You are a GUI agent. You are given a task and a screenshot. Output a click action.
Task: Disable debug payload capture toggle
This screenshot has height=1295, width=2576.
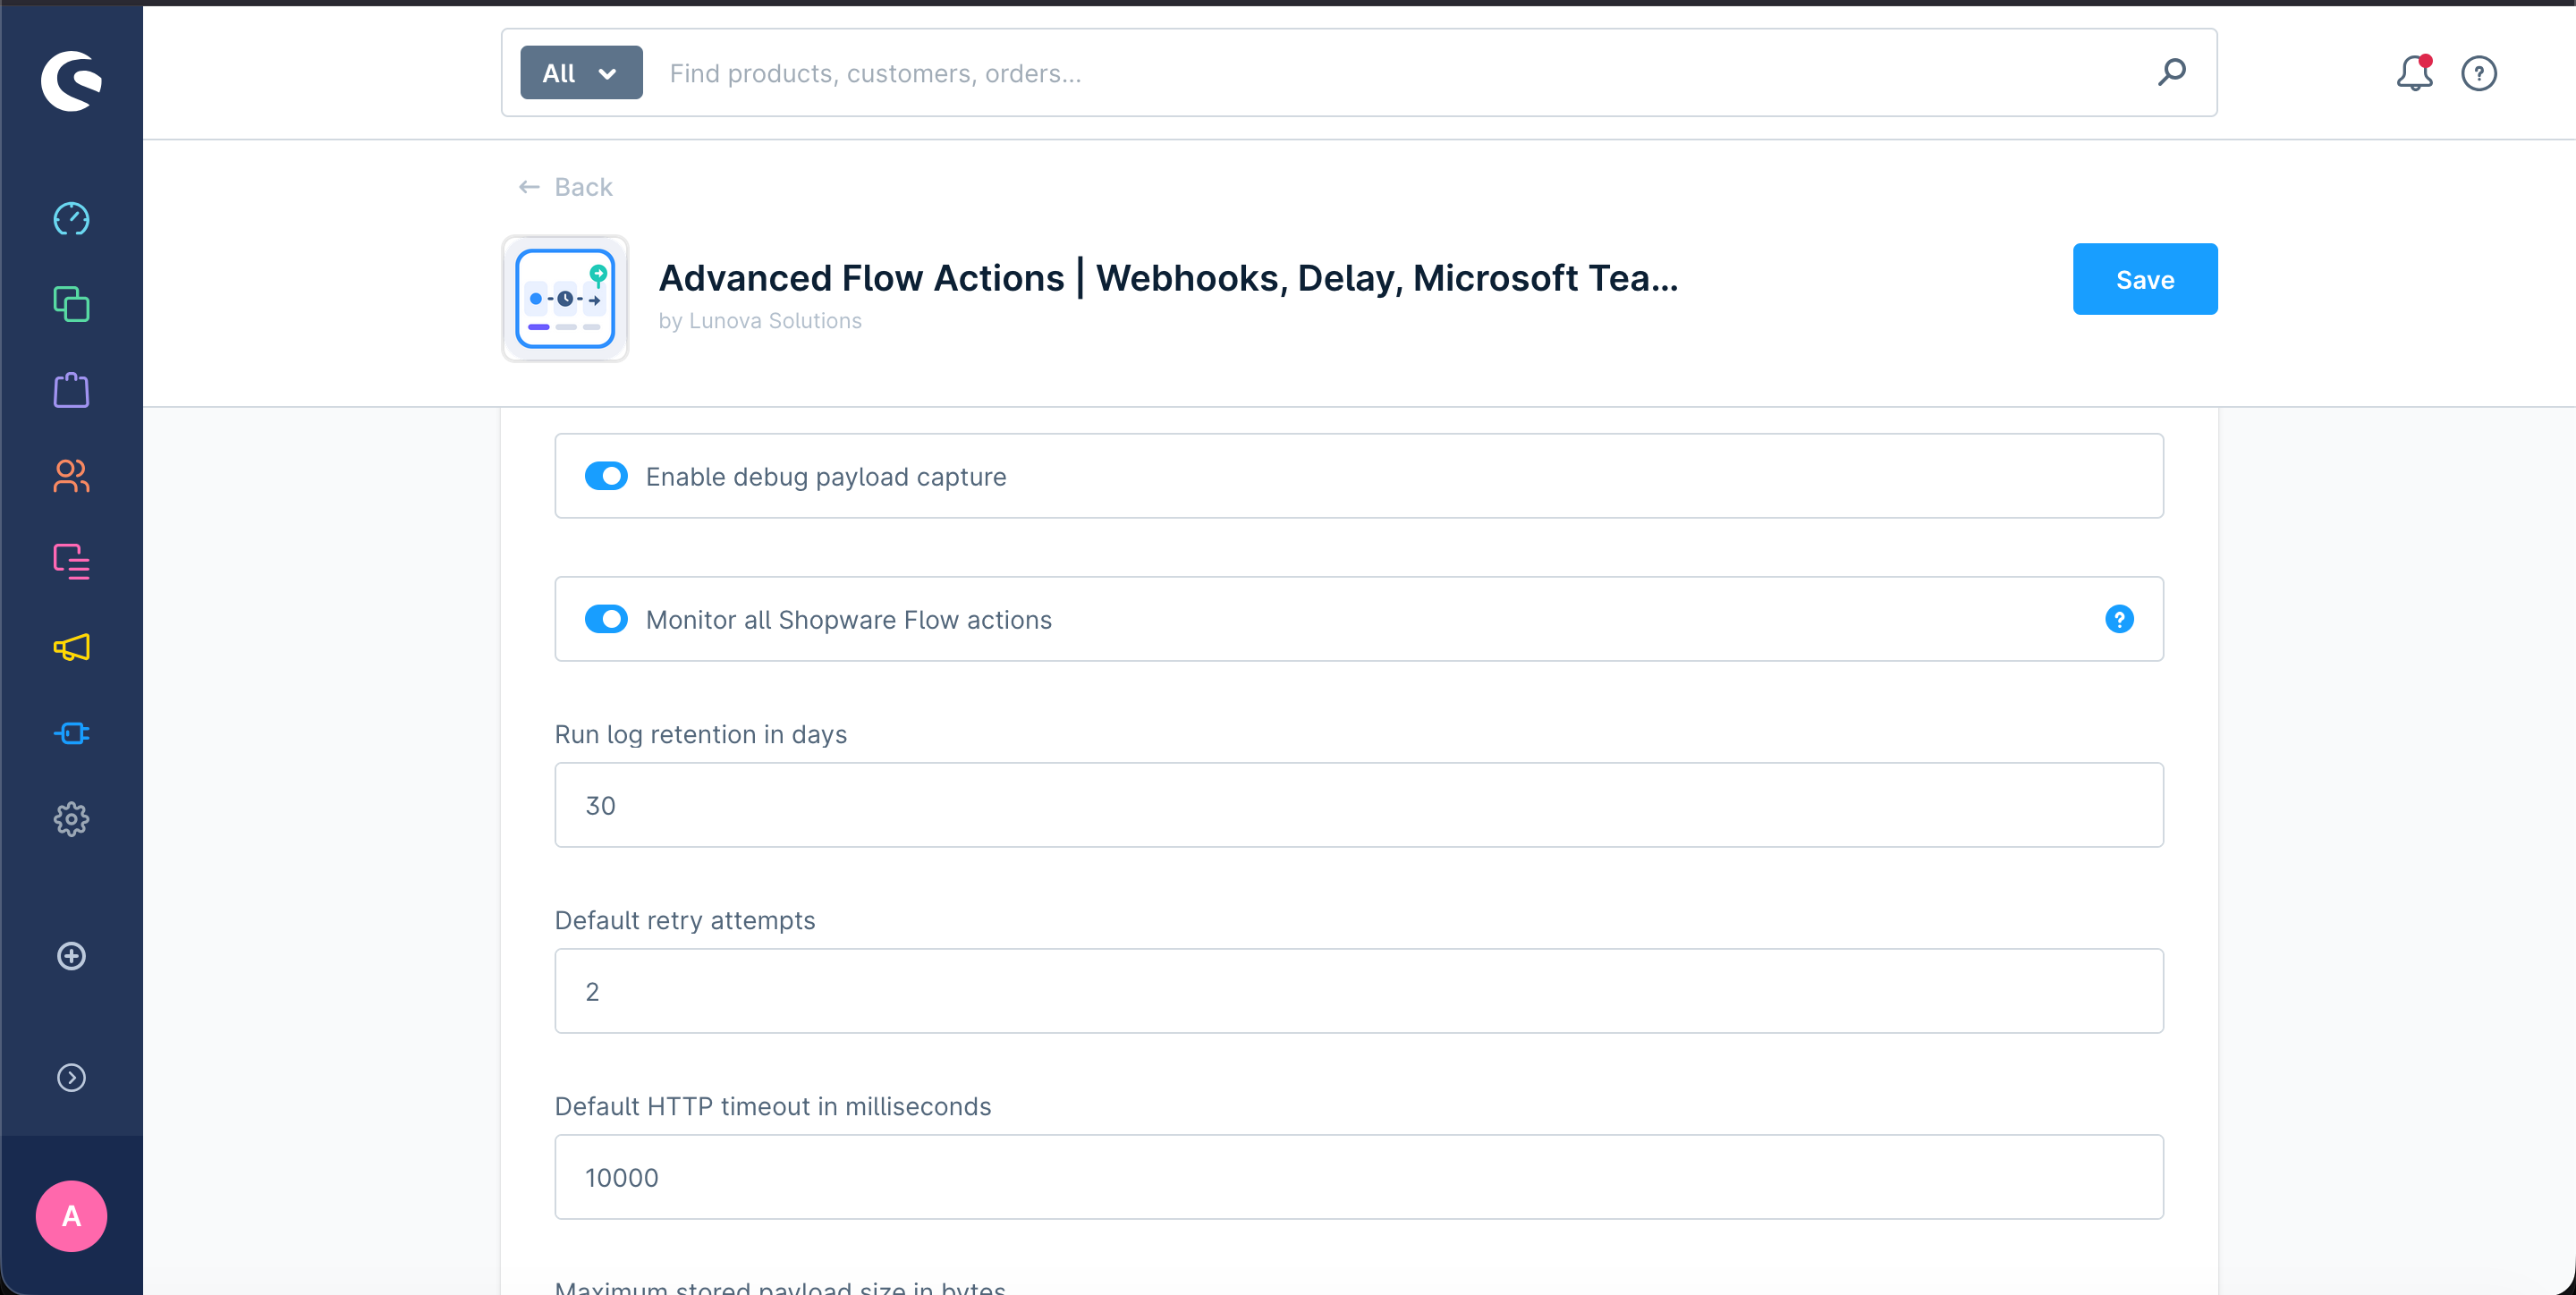(x=606, y=476)
